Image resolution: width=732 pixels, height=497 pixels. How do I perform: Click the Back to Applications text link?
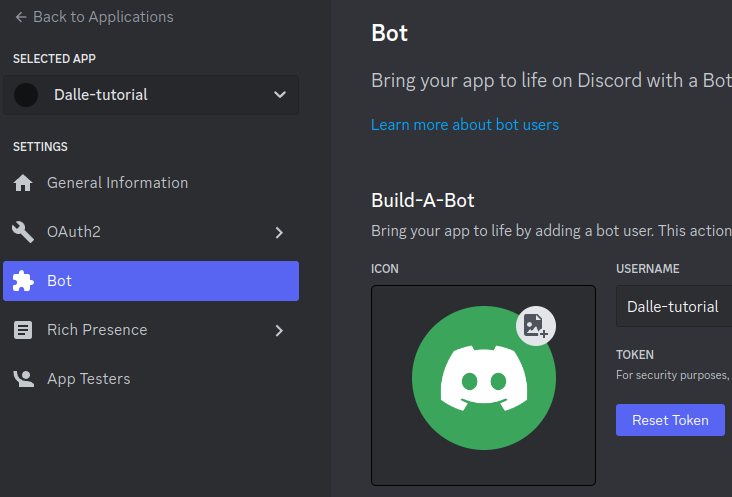(103, 17)
